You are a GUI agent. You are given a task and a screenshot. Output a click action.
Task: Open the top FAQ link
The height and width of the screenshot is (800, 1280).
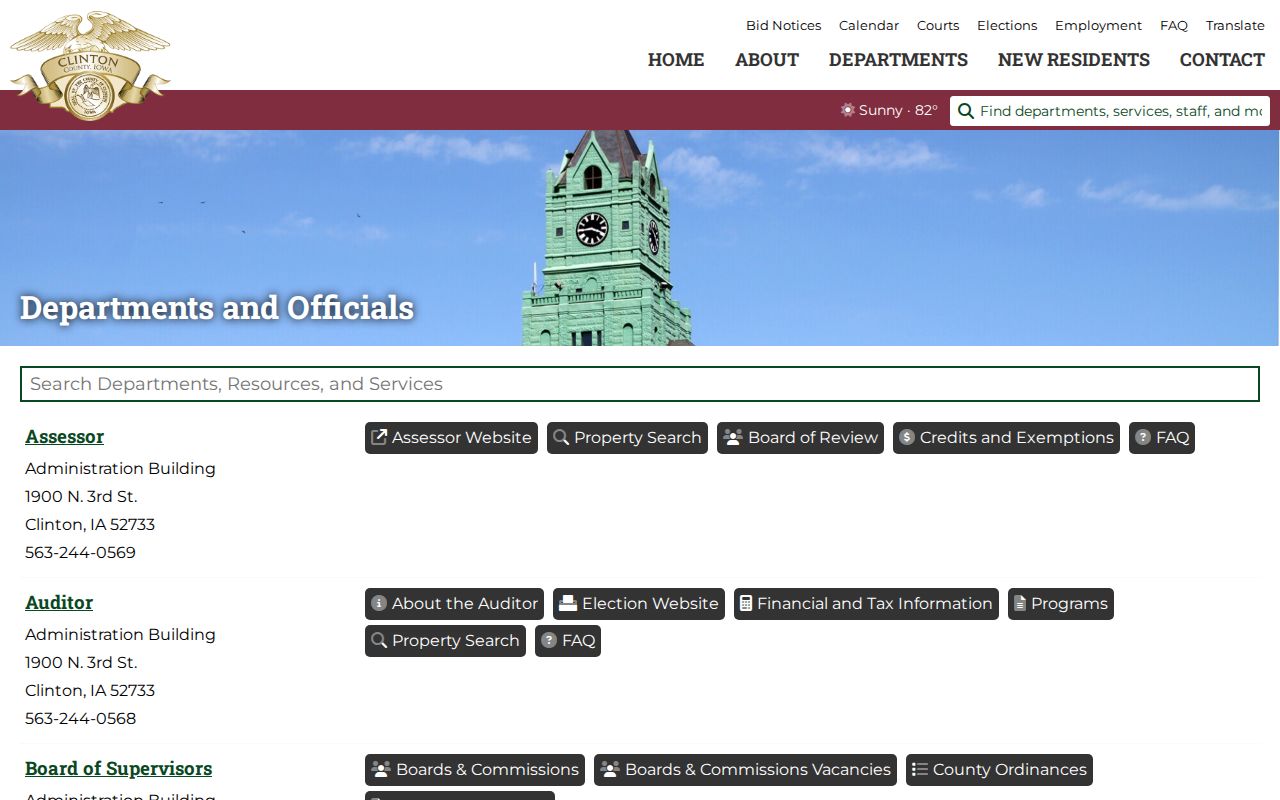[1174, 26]
